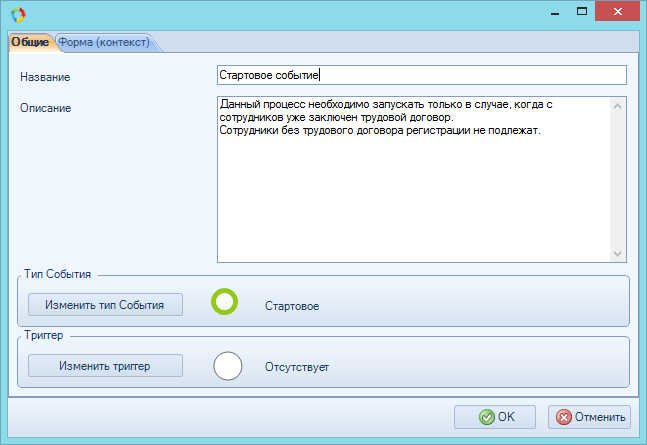Image resolution: width=647 pixels, height=445 pixels.
Task: Click the Отменить button
Action: click(589, 417)
